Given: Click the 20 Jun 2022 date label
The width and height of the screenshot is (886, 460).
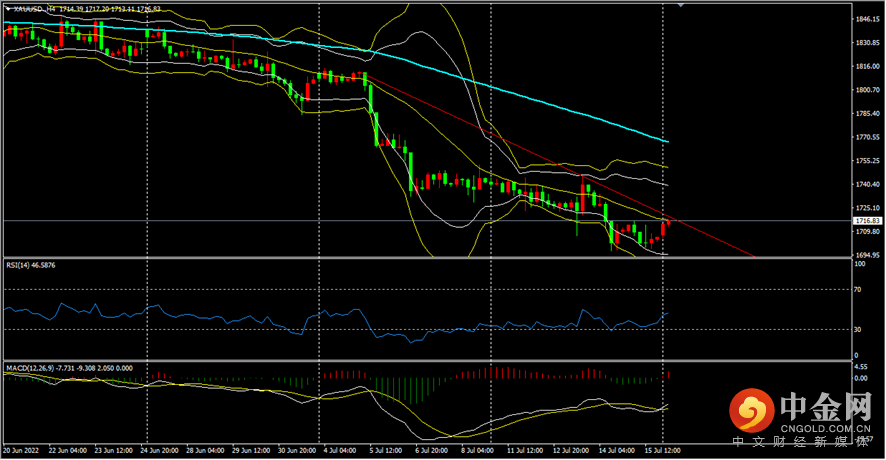Looking at the screenshot, I should [x=21, y=450].
